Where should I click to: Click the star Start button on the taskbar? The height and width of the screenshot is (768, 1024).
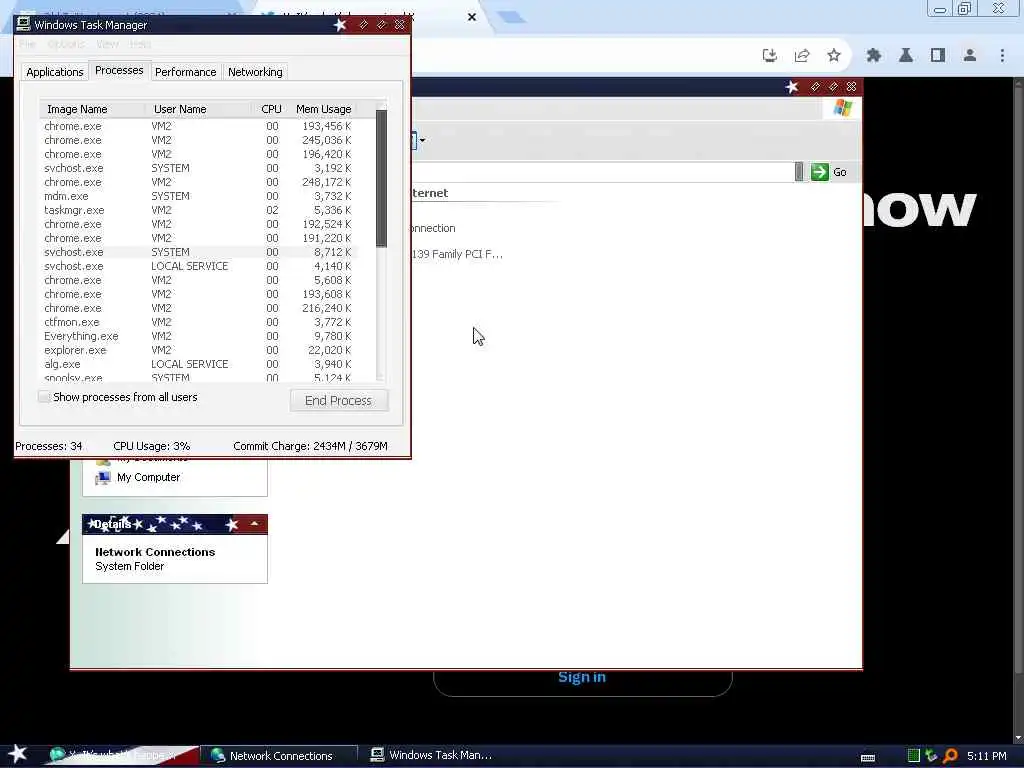click(18, 754)
